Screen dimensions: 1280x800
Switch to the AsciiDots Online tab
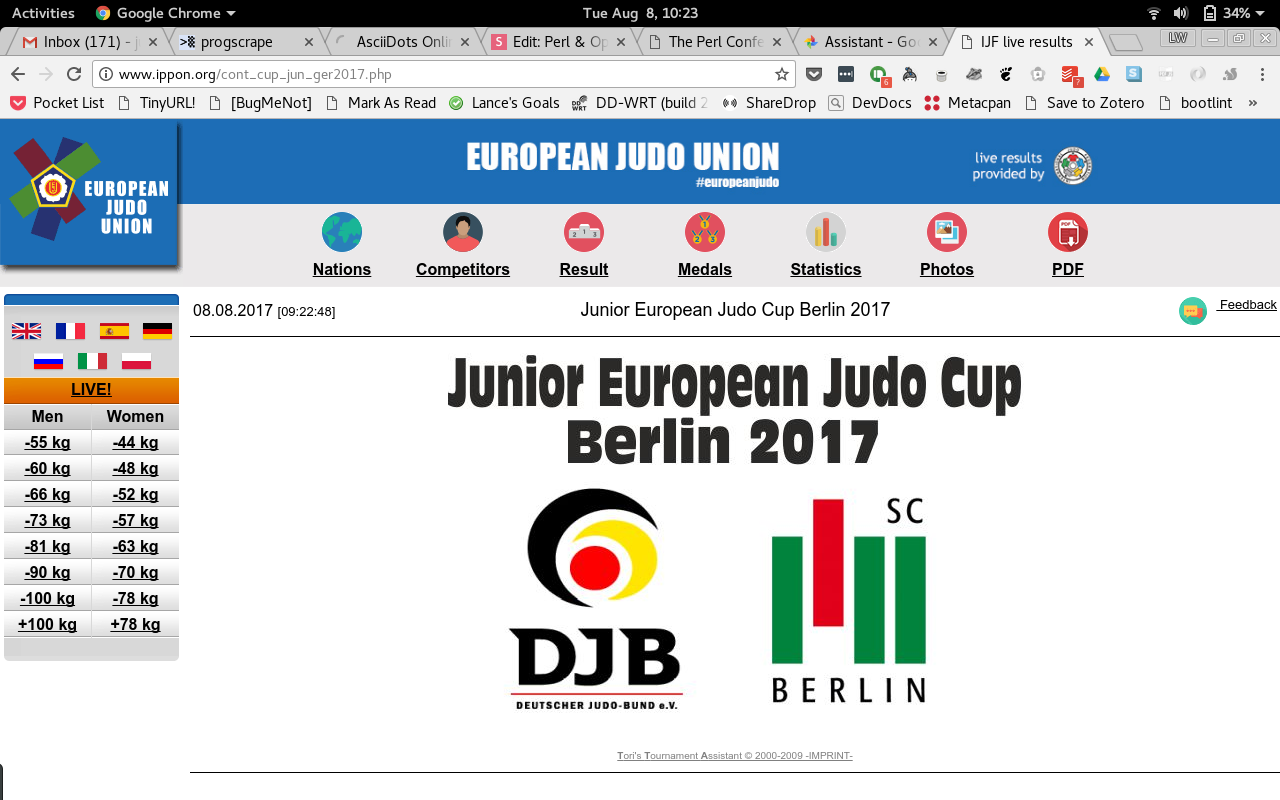point(403,42)
